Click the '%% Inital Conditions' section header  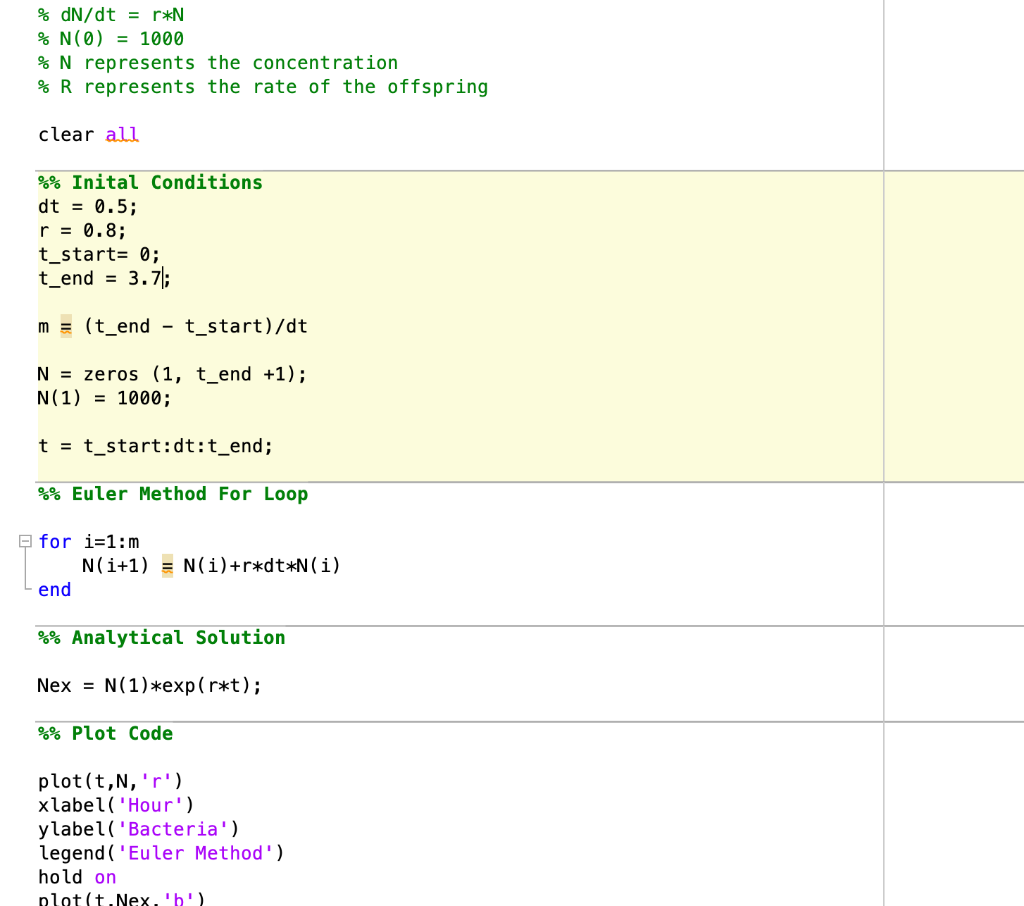point(150,182)
